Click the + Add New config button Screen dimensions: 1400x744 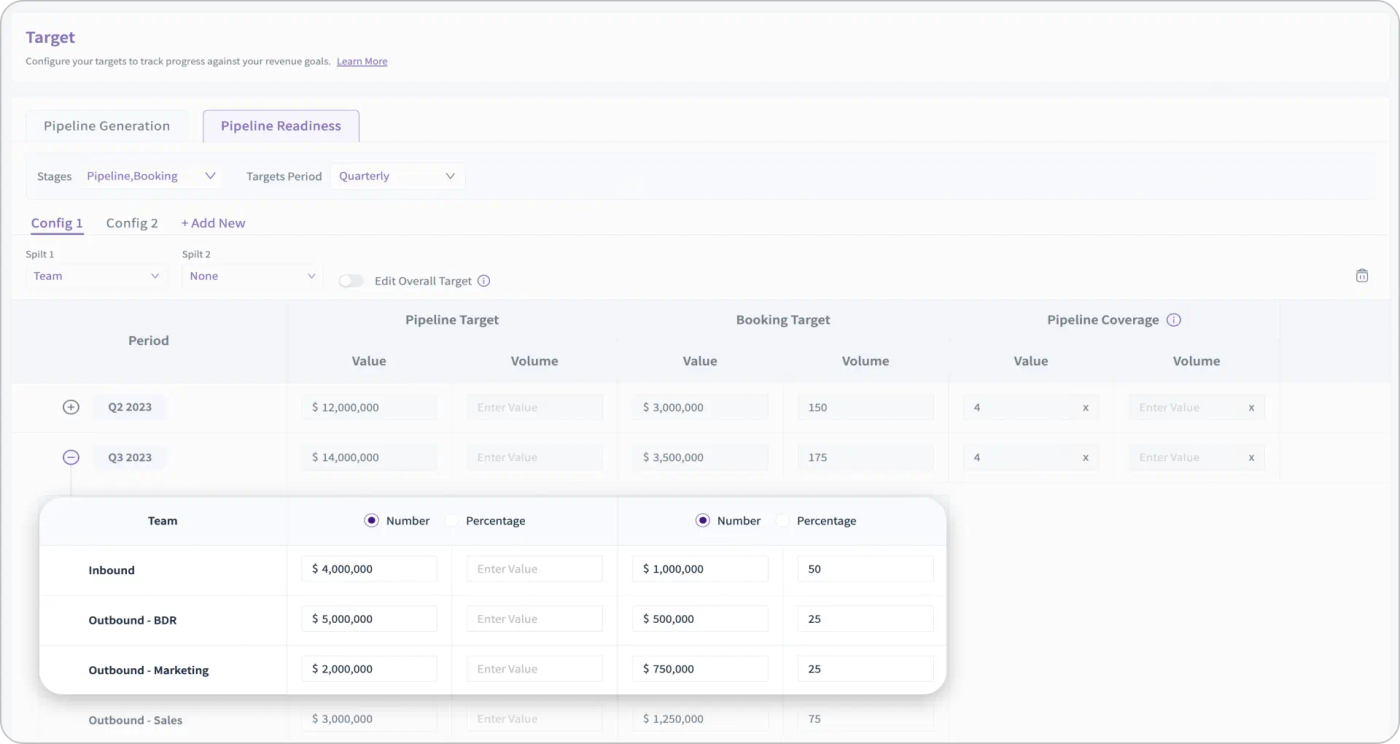point(213,223)
